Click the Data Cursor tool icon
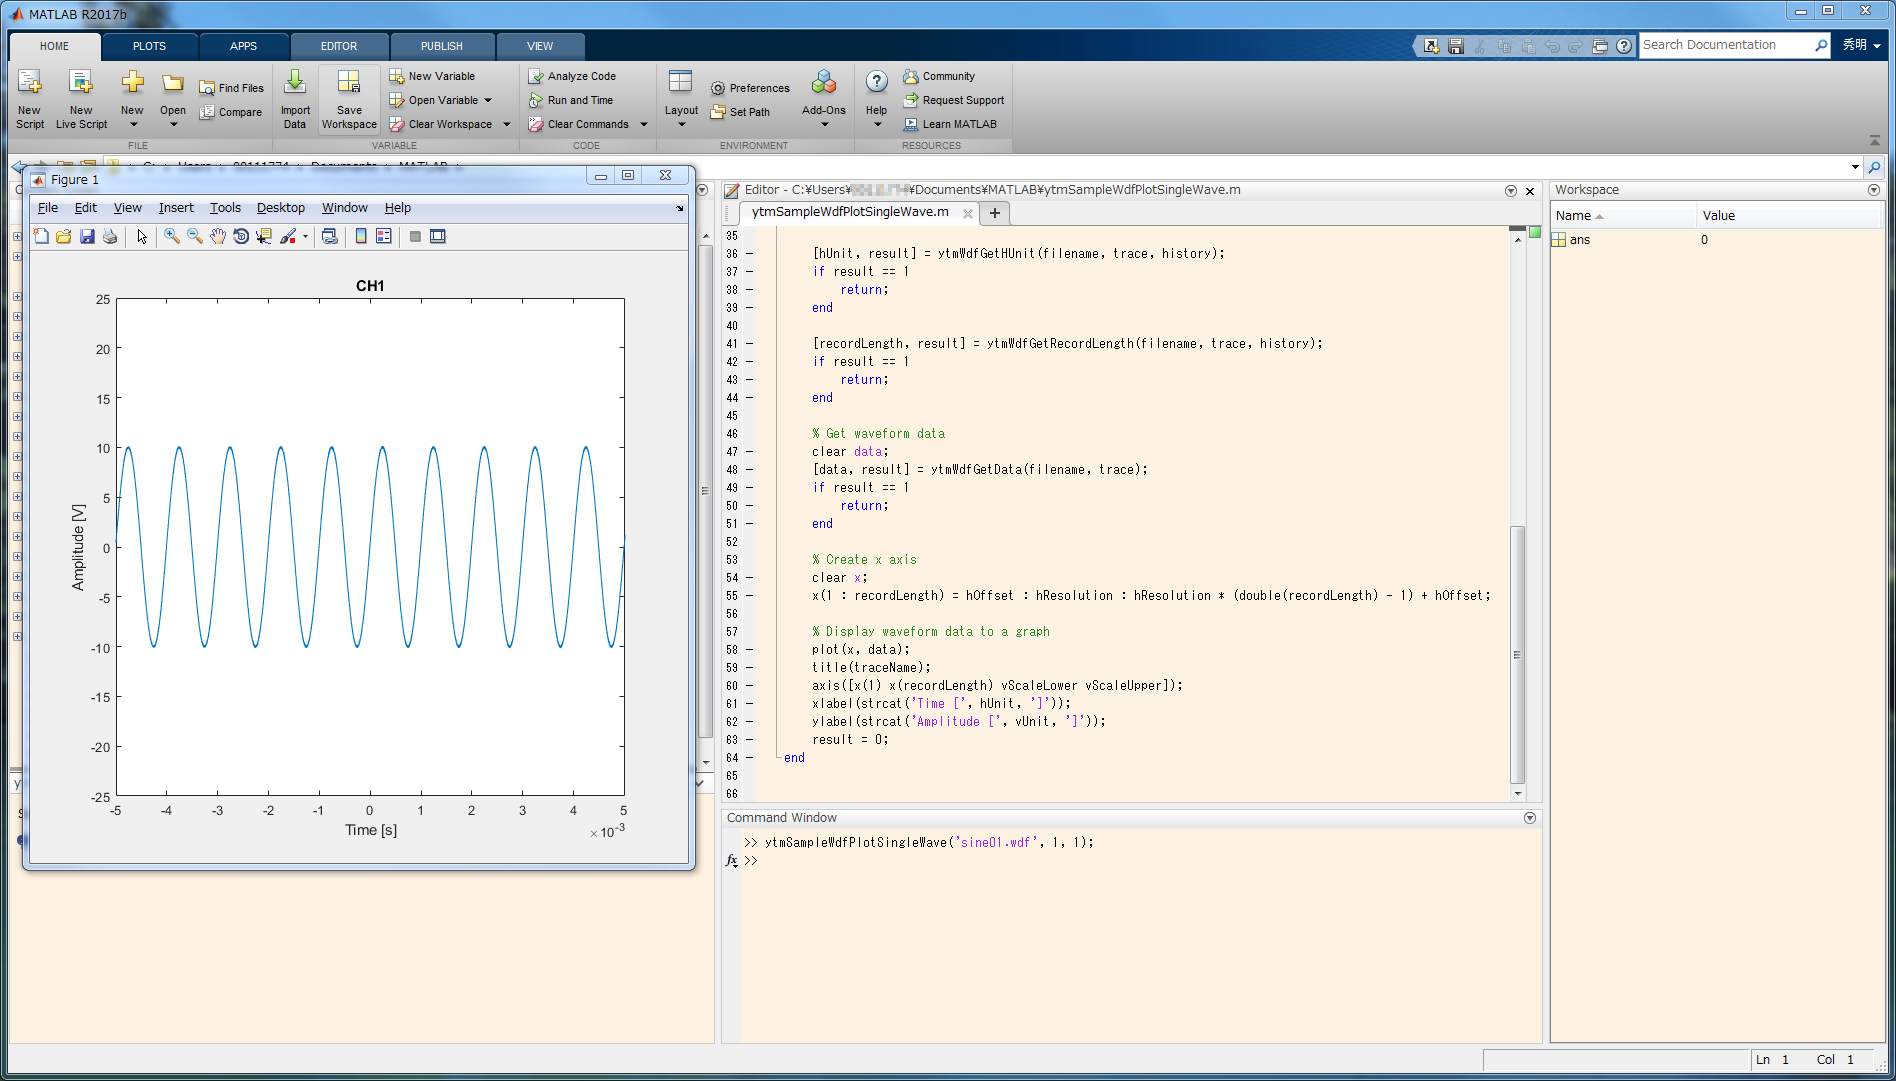This screenshot has height=1081, width=1896. coord(264,237)
